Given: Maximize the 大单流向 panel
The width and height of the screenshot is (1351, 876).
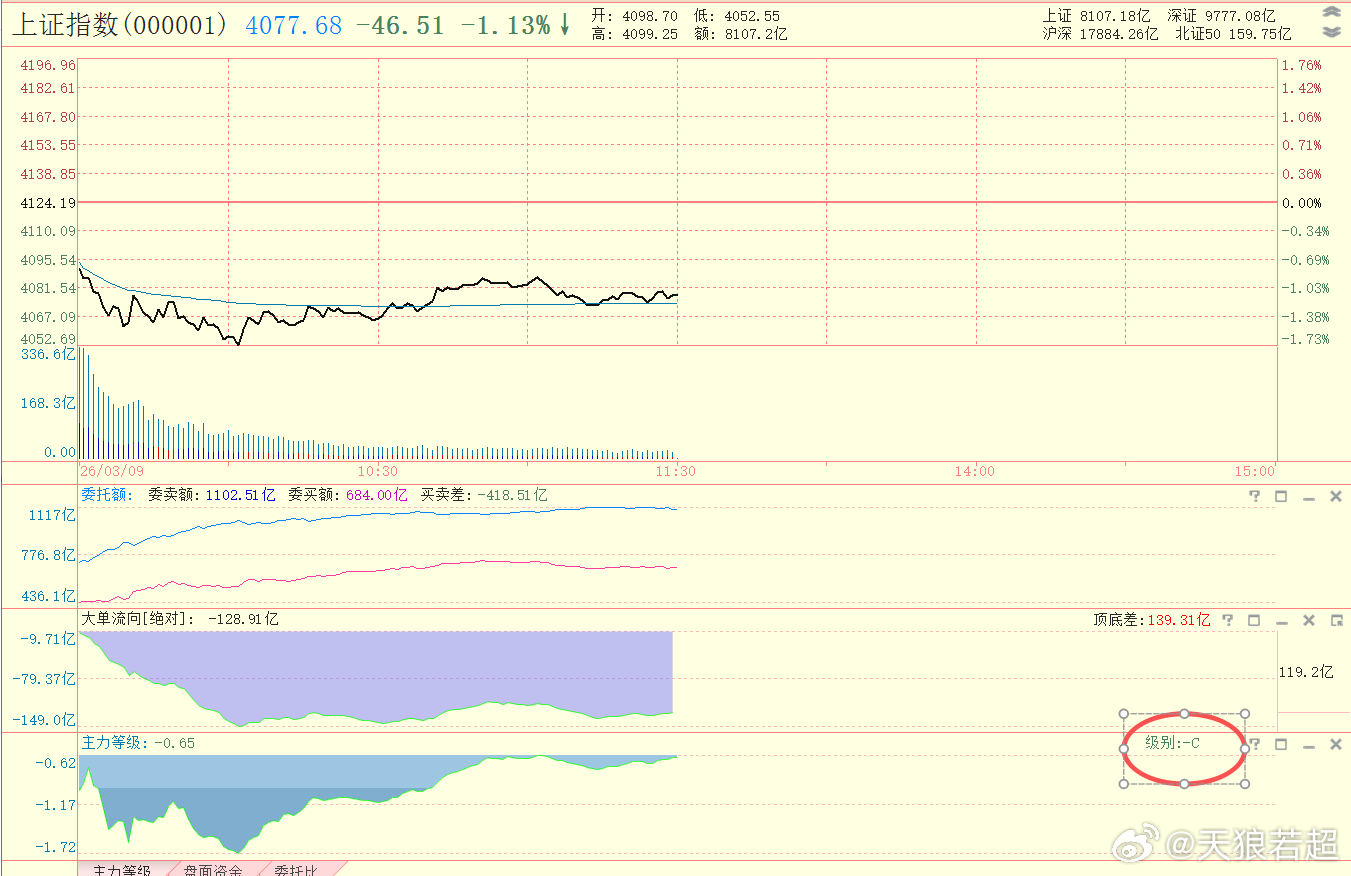Looking at the screenshot, I should click(1254, 620).
